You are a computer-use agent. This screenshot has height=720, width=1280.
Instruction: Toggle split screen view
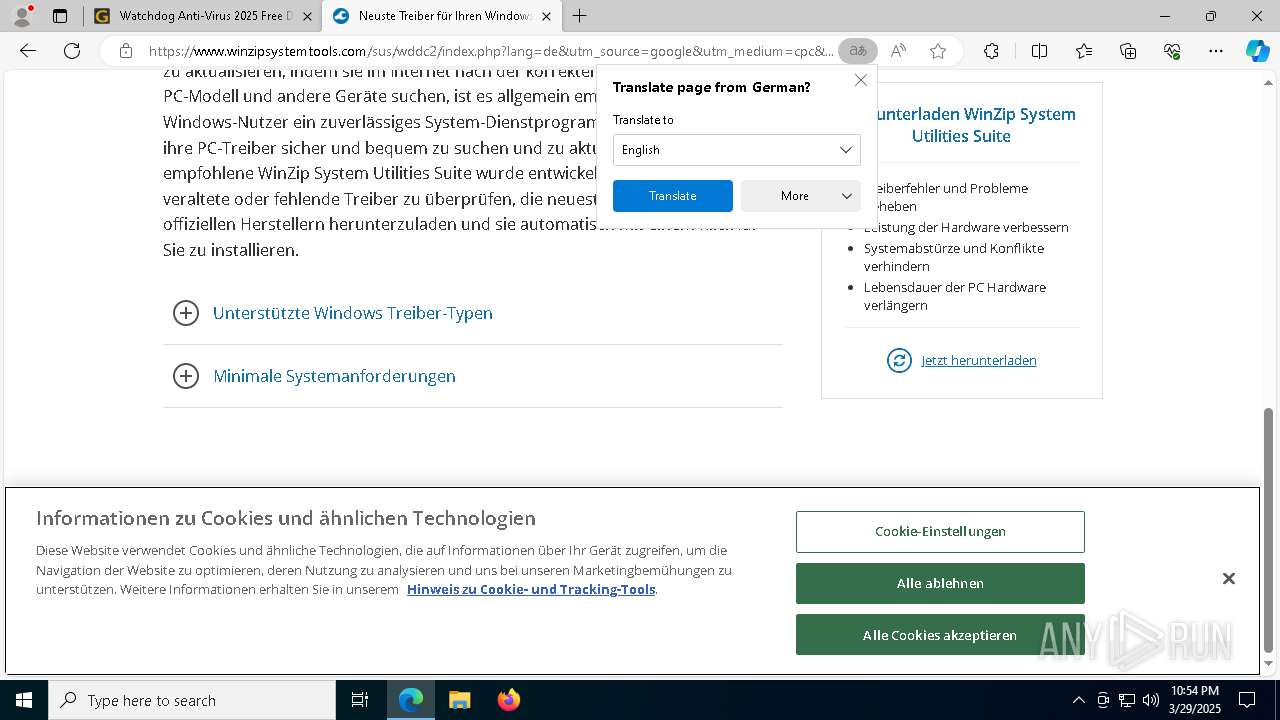point(1039,51)
